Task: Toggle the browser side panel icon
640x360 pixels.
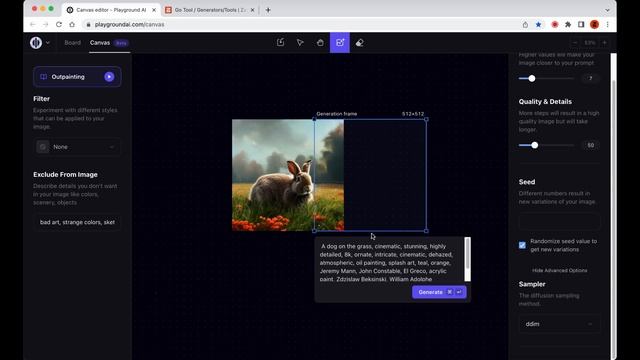Action: click(x=581, y=24)
